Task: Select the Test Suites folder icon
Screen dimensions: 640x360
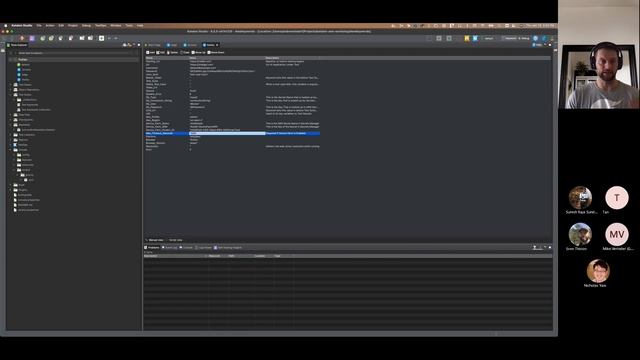Action: click(16, 95)
